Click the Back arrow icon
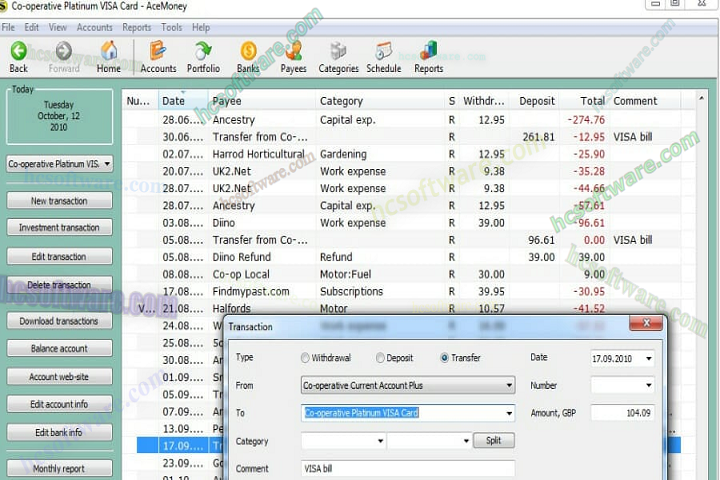Screen dimensions: 720x480 coord(18,51)
